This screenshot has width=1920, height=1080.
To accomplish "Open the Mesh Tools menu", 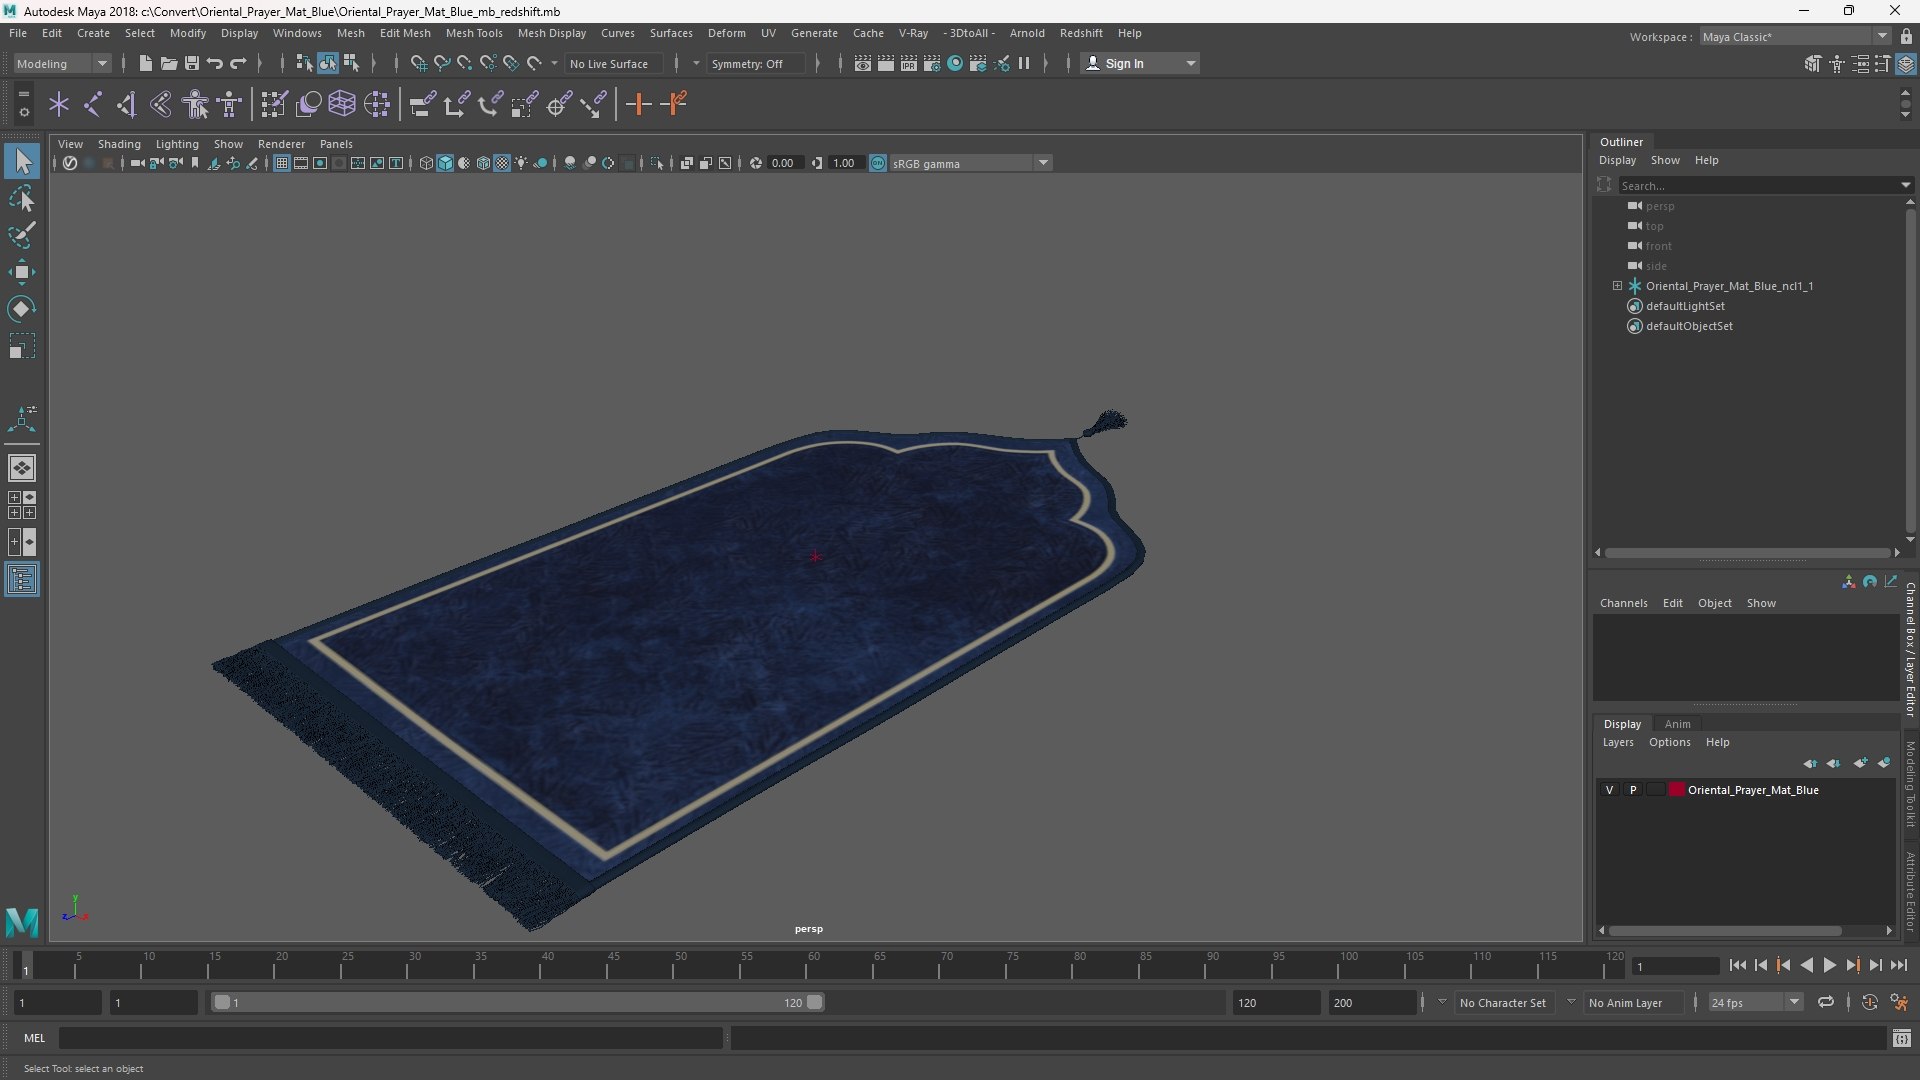I will [x=473, y=33].
